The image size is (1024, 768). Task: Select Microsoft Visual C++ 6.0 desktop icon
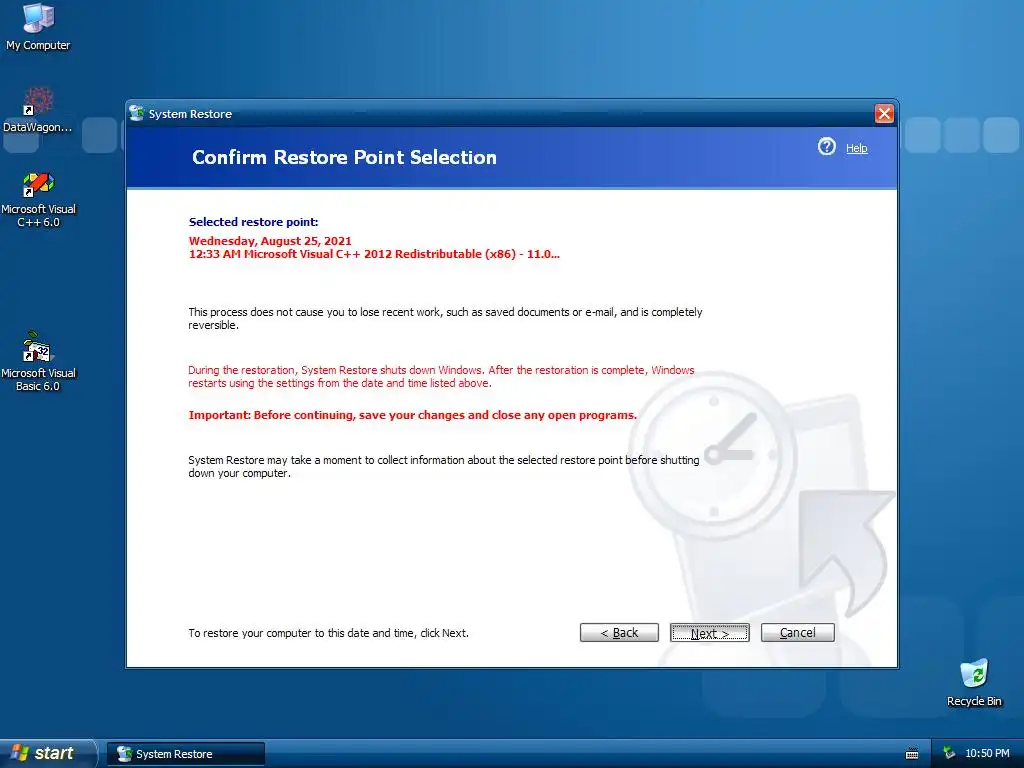coord(38,200)
